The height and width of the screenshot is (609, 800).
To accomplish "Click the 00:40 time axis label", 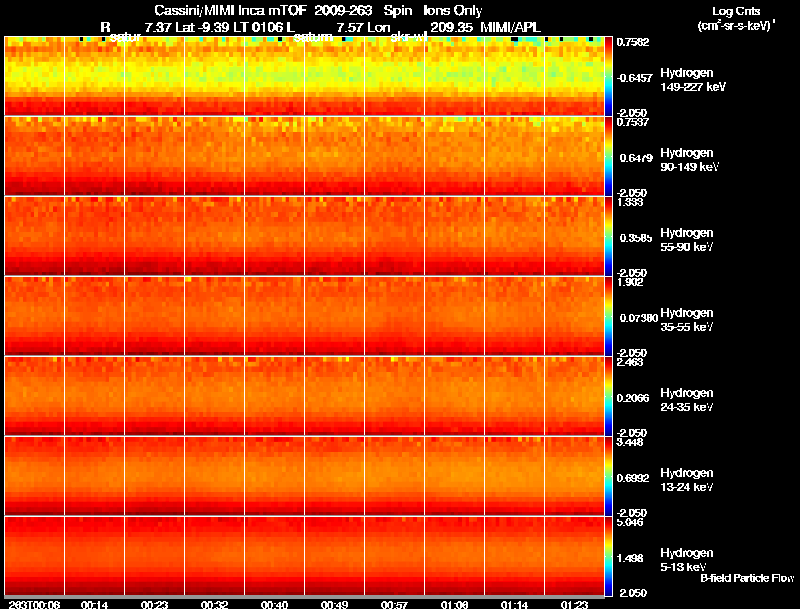I will tap(274, 604).
